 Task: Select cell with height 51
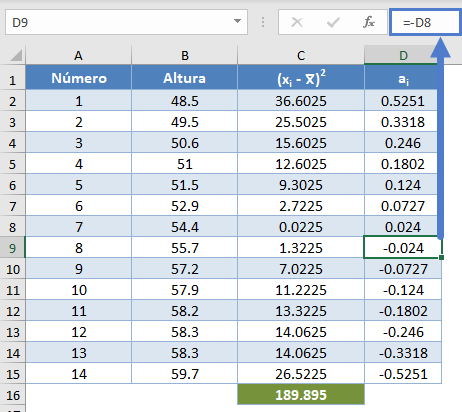(x=185, y=164)
